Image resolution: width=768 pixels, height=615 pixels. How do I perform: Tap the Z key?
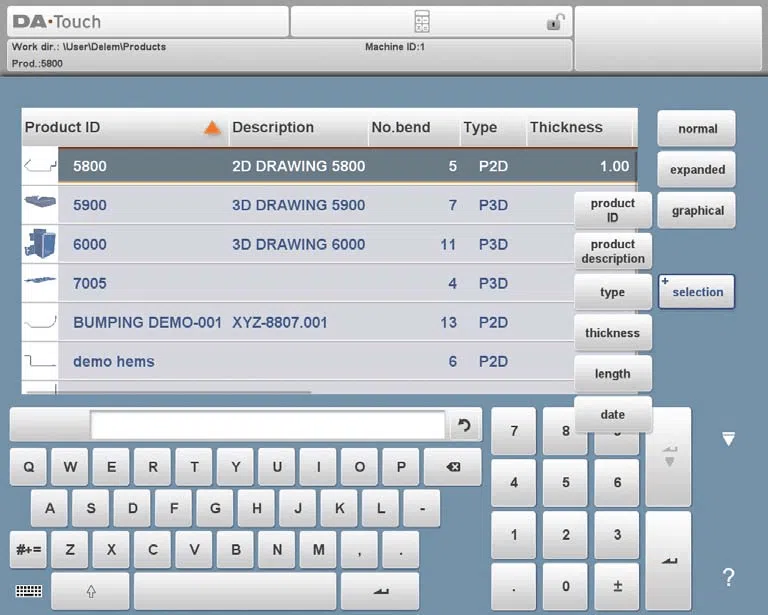point(70,549)
